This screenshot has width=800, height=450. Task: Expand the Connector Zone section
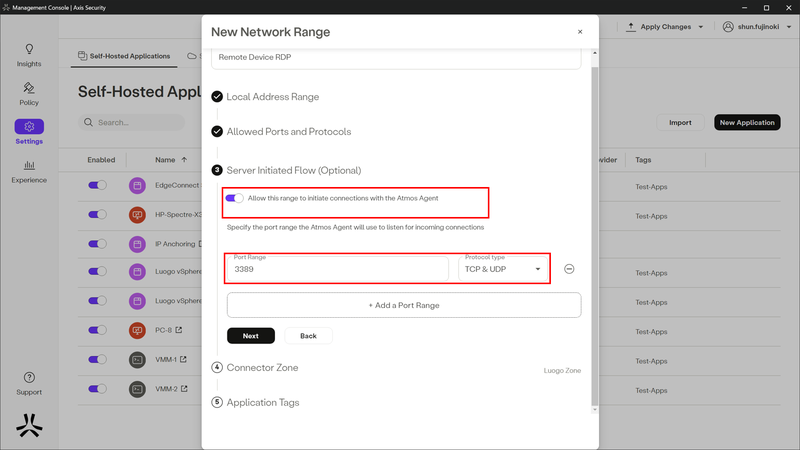click(x=262, y=367)
